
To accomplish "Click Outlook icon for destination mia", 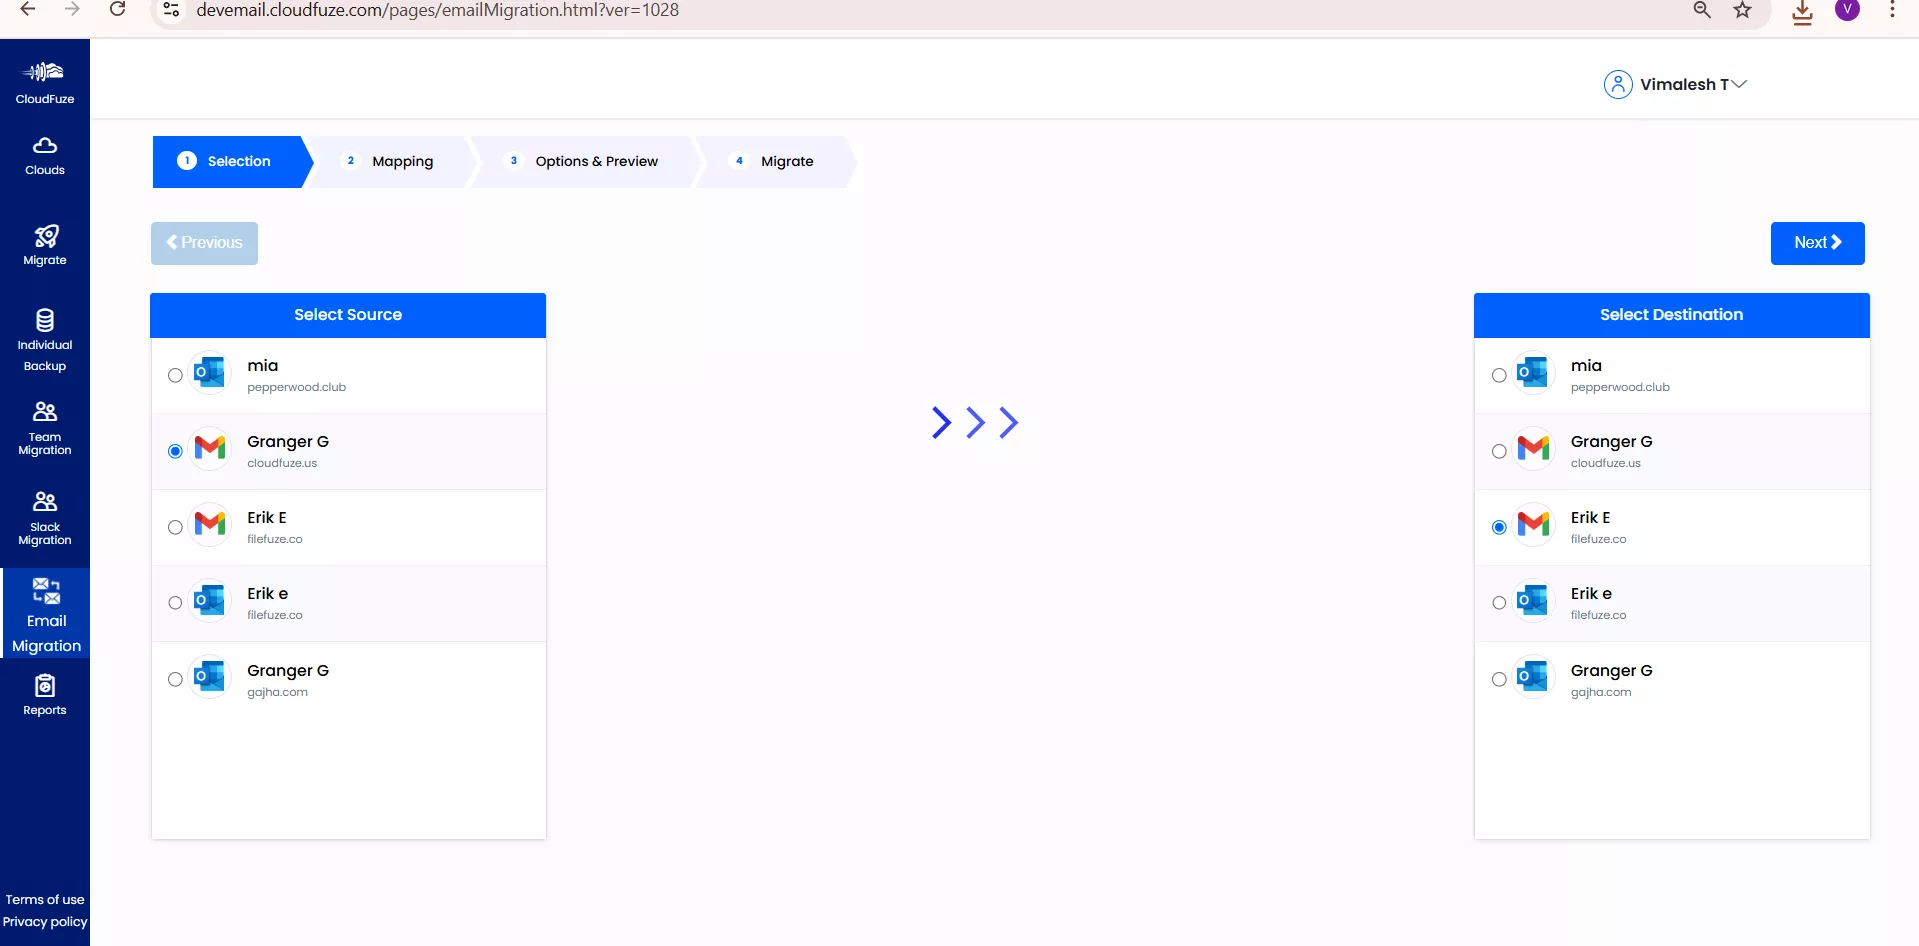I will [x=1533, y=374].
